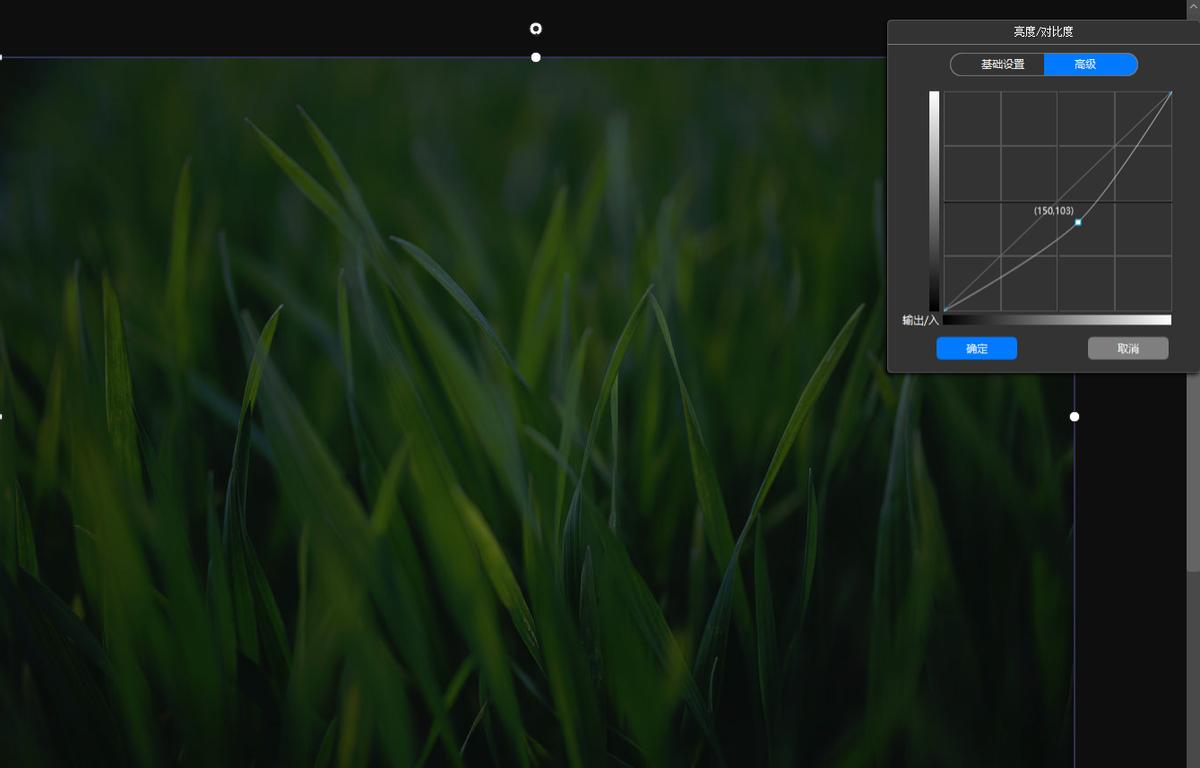Click the curve start point at bottom-left of the graph

pos(945,309)
